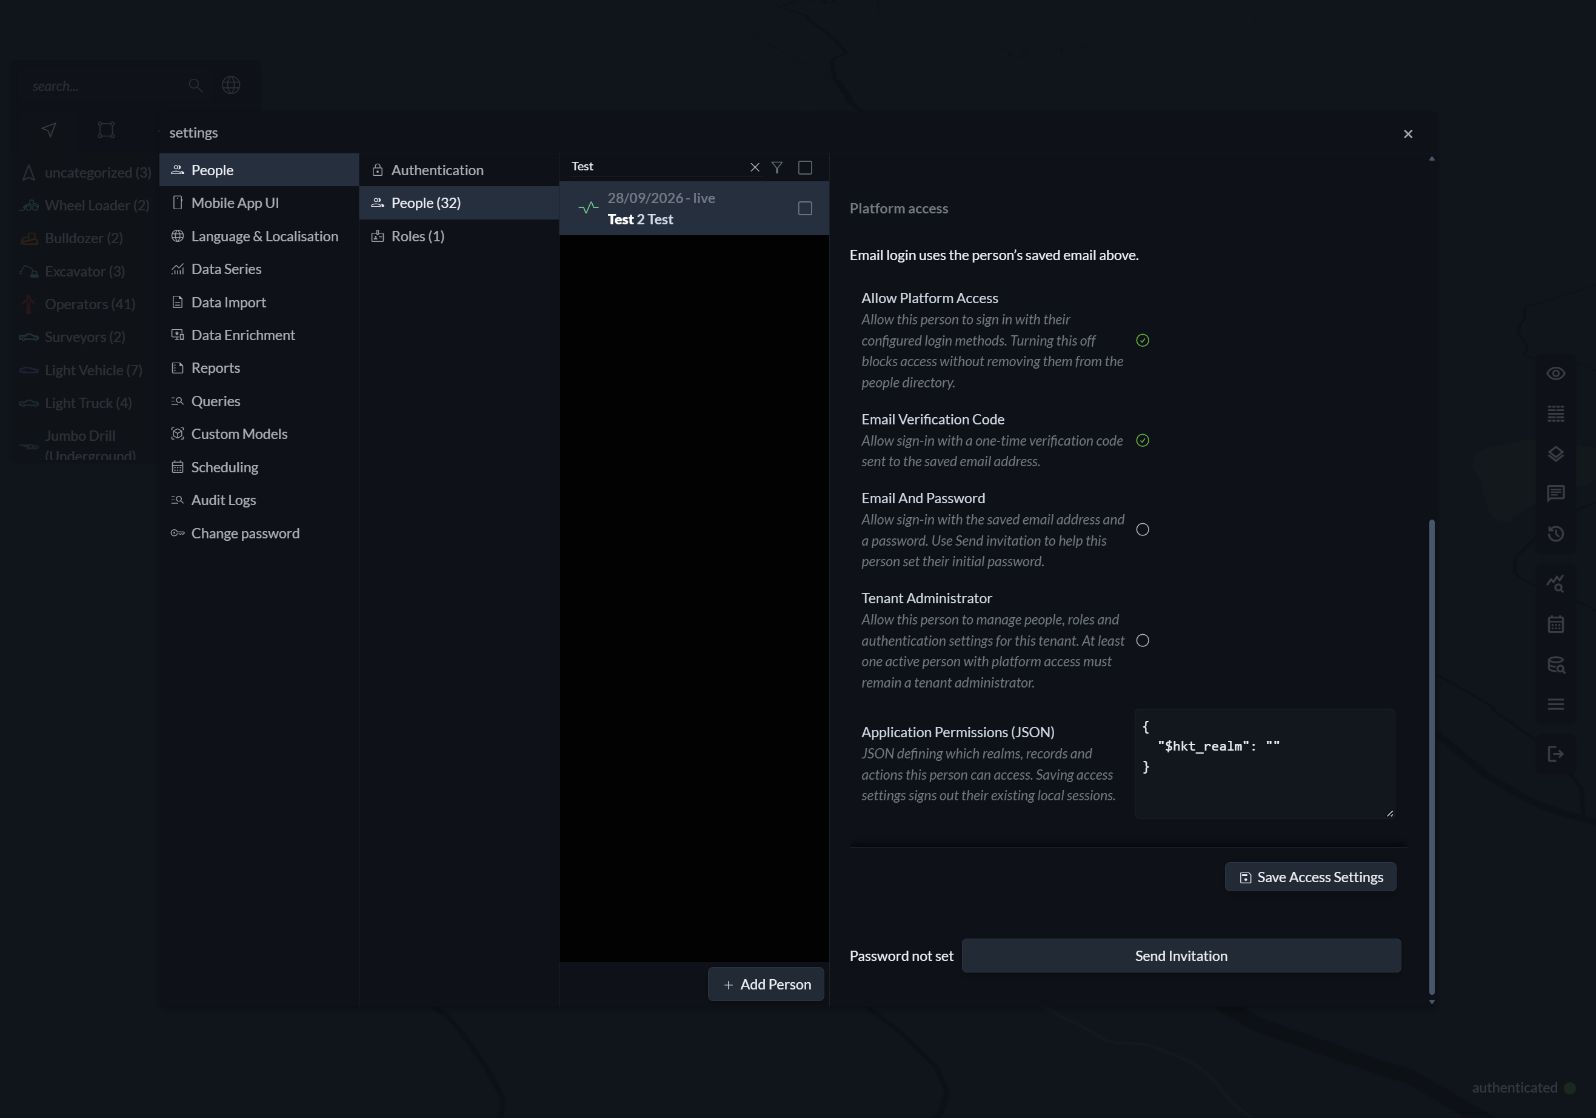Screen dimensions: 1596x1118
Task: Open the layers icon in right toolbar
Action: pos(1555,453)
